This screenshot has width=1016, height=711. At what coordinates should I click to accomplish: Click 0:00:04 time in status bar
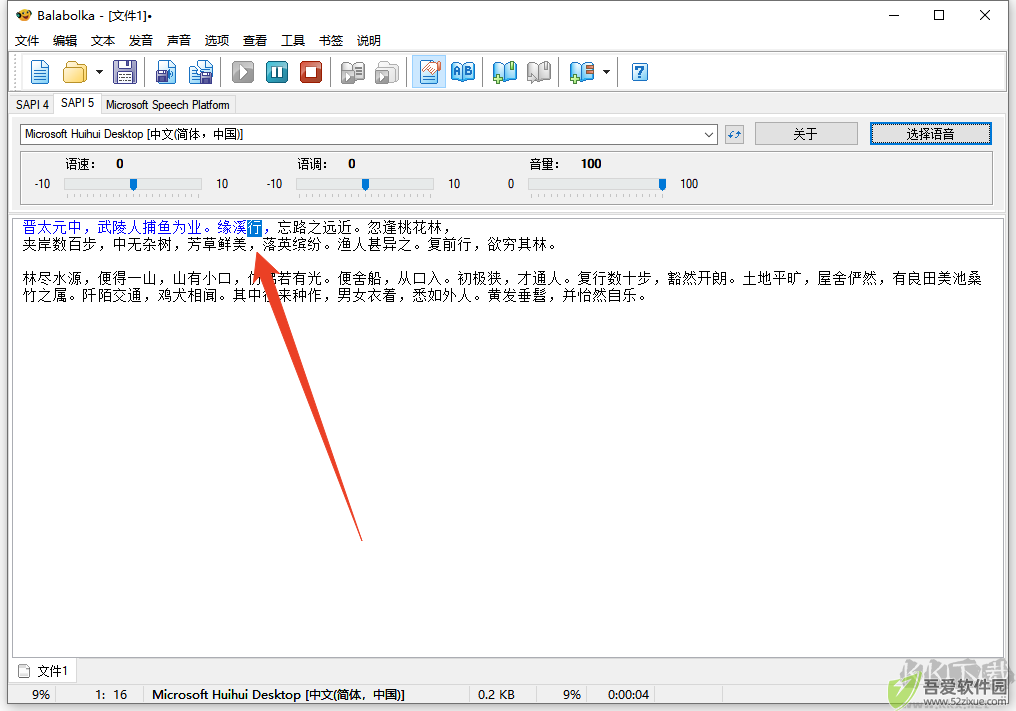tap(628, 695)
